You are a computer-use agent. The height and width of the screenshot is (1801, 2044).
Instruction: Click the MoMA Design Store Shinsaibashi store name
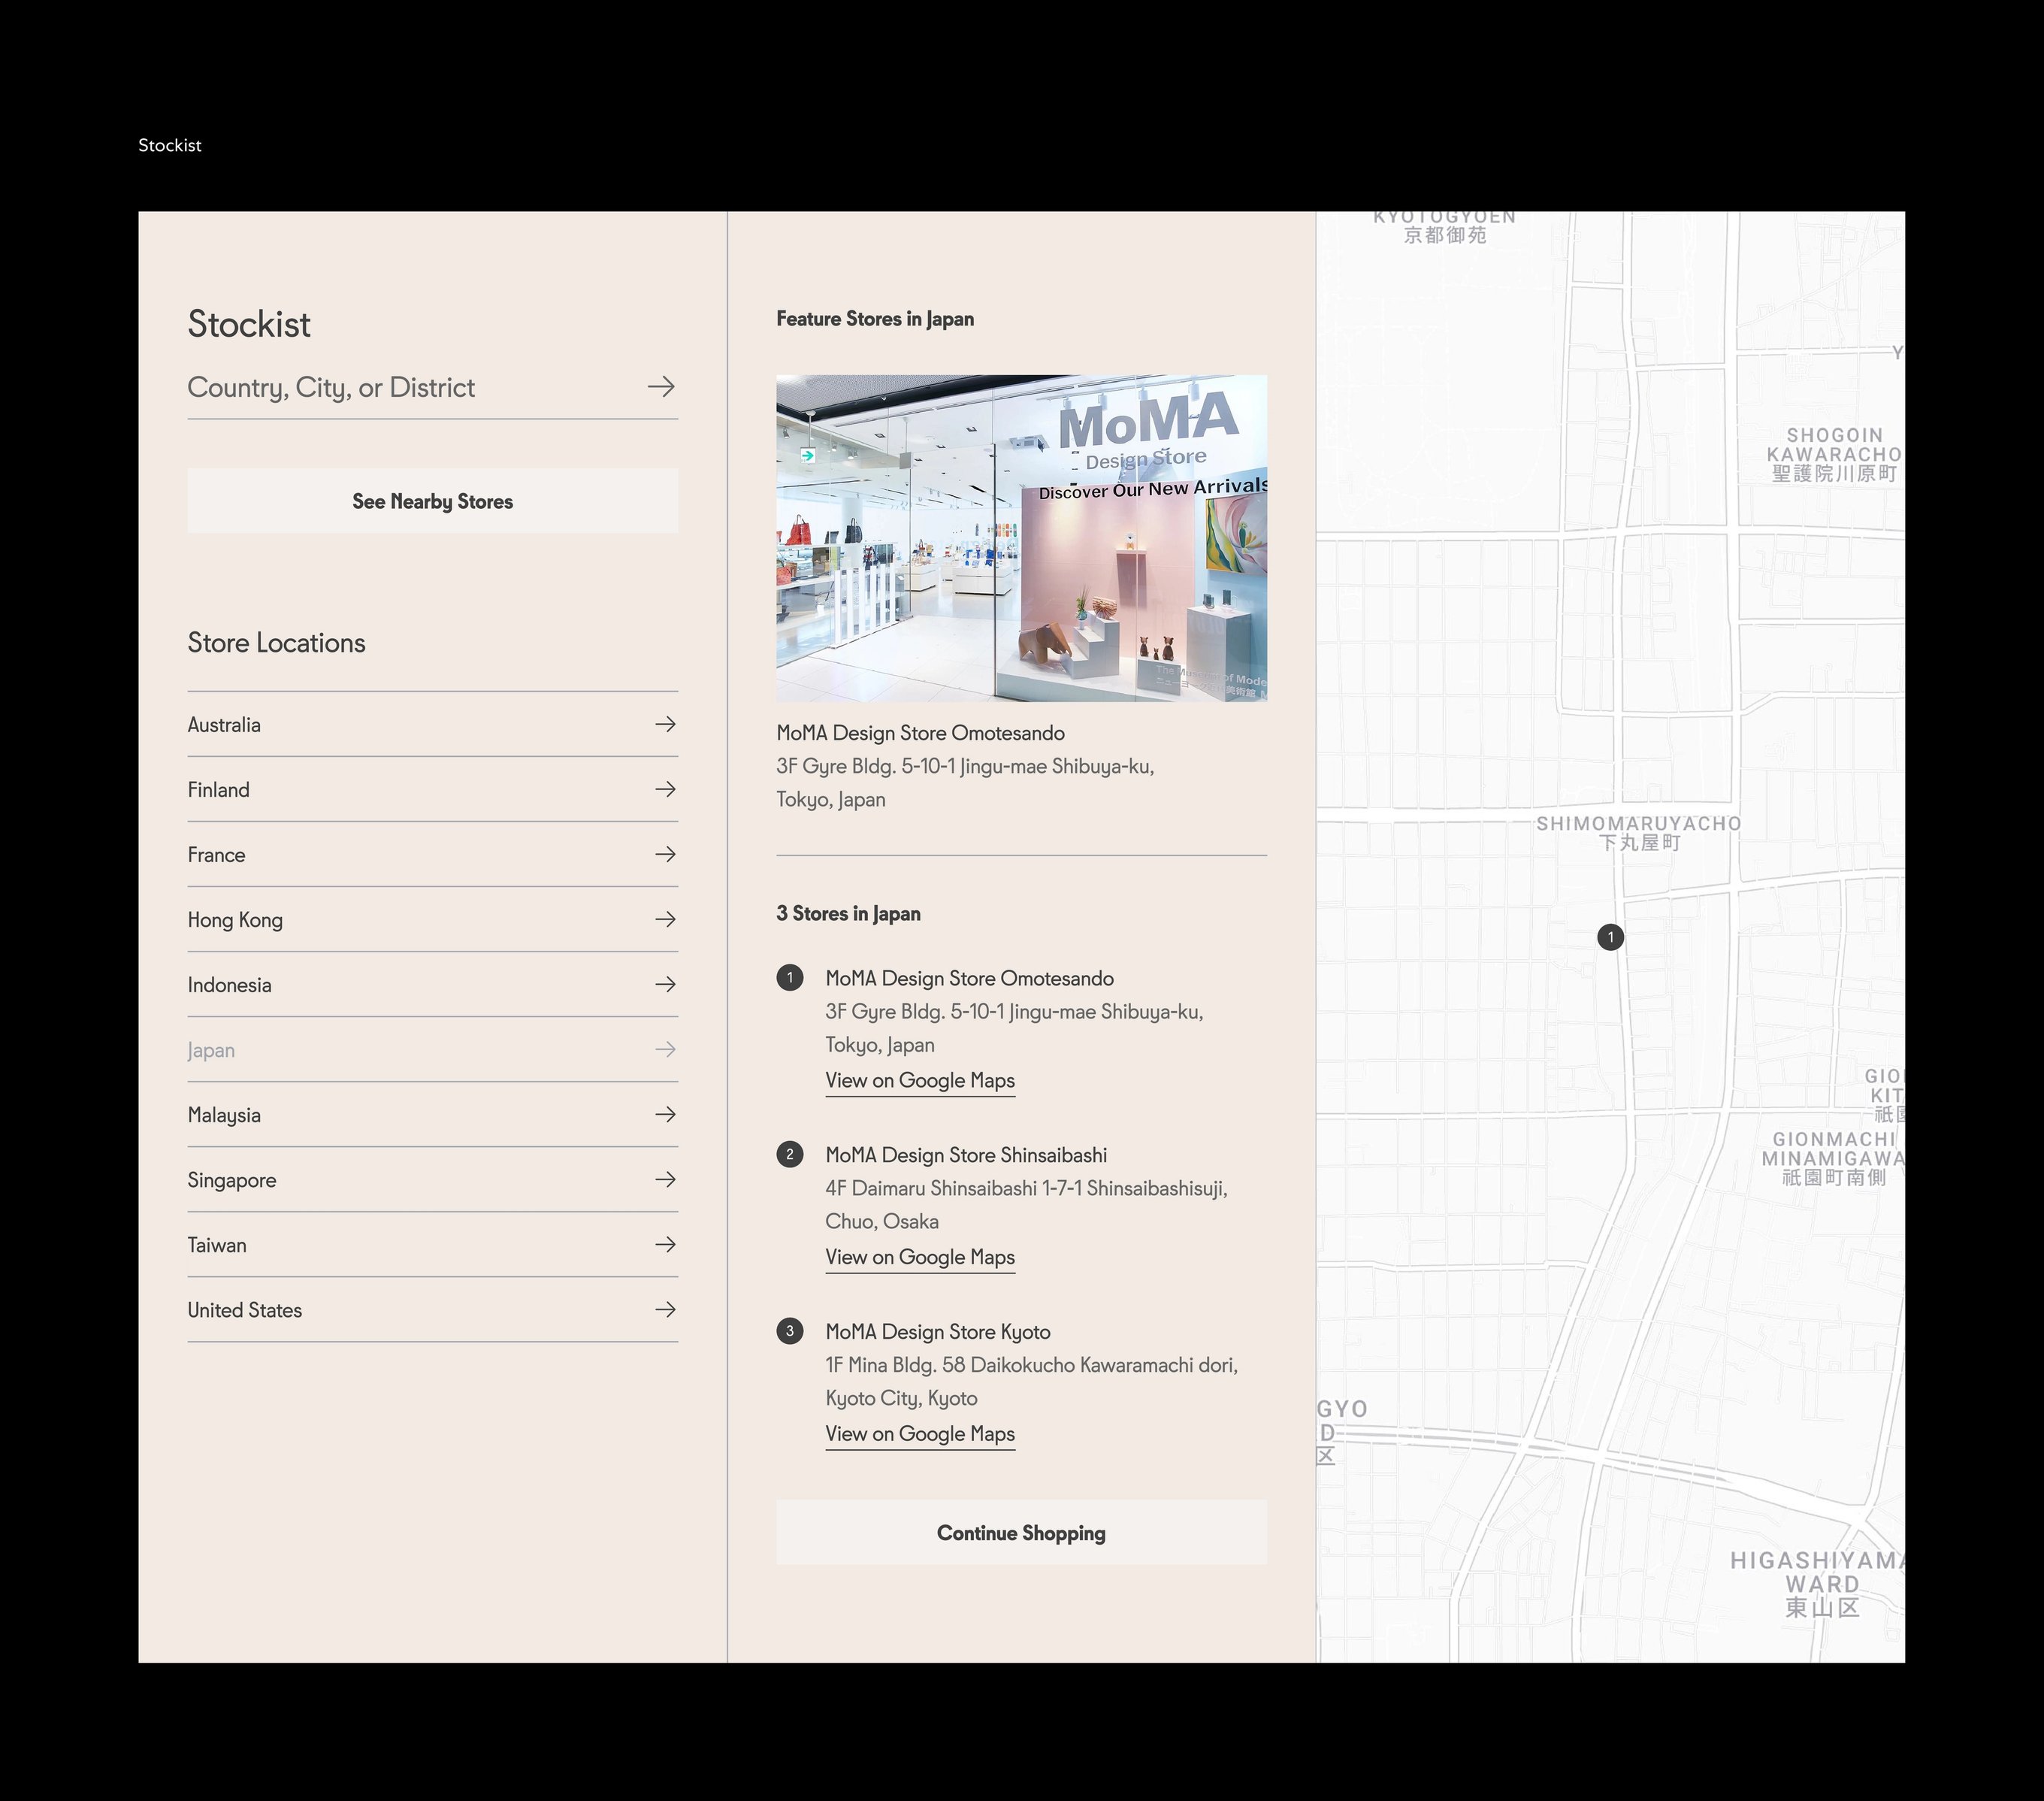[966, 1155]
